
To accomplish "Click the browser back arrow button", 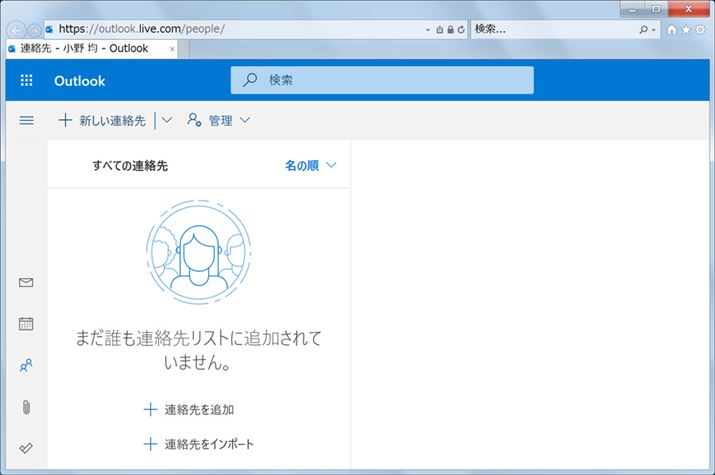I will (x=17, y=29).
